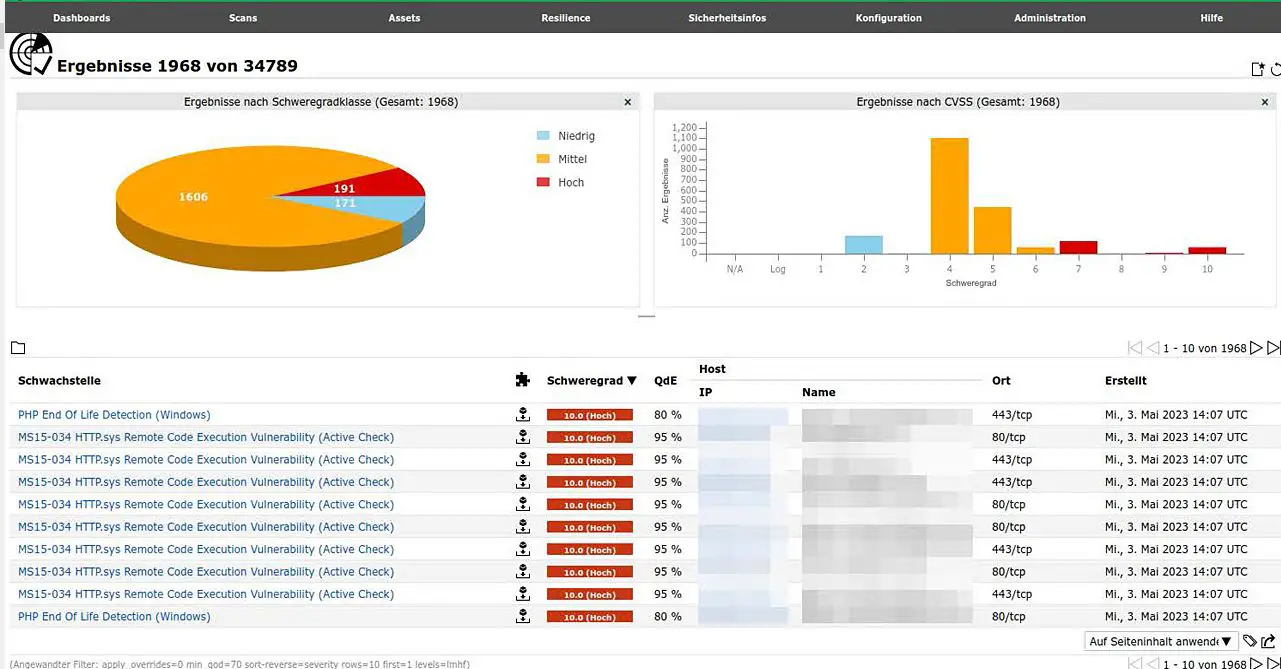Screen dimensions: 1281x669
Task: Collapse the dashboard using the divider handle below the charts
Action: coord(646,316)
